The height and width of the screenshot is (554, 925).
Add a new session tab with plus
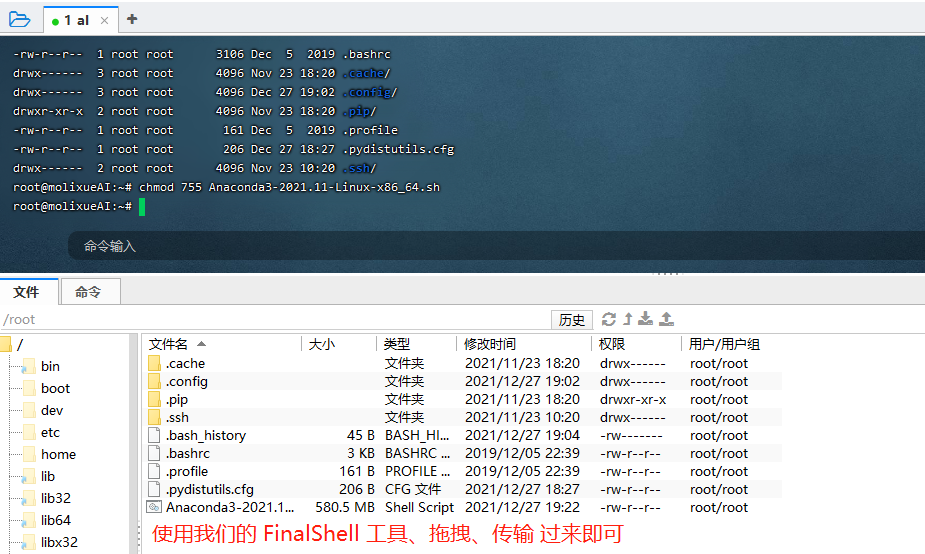tap(132, 19)
